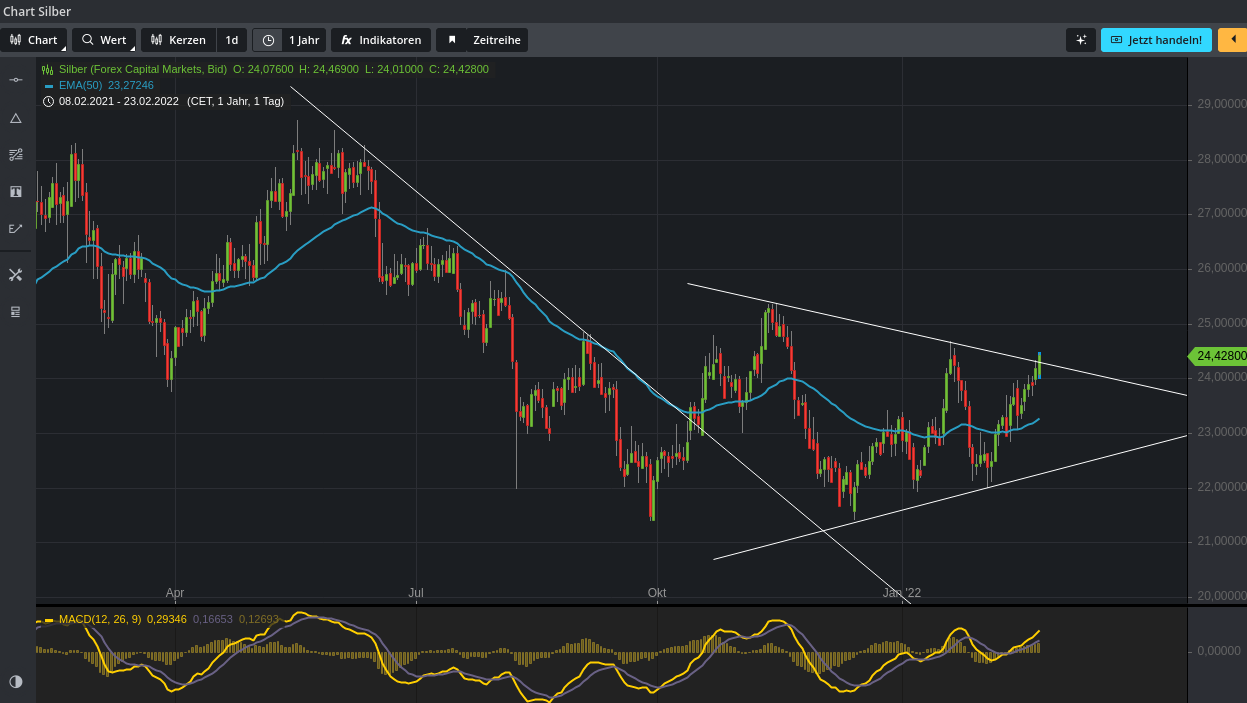The height and width of the screenshot is (703, 1247).
Task: Open the Indikatoren menu
Action: click(x=381, y=40)
